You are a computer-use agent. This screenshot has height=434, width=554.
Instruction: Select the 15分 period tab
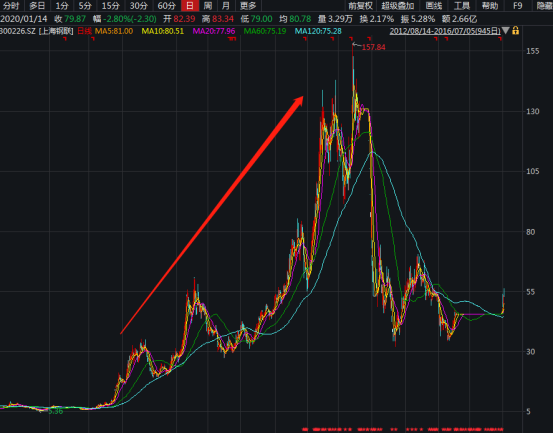tap(111, 6)
